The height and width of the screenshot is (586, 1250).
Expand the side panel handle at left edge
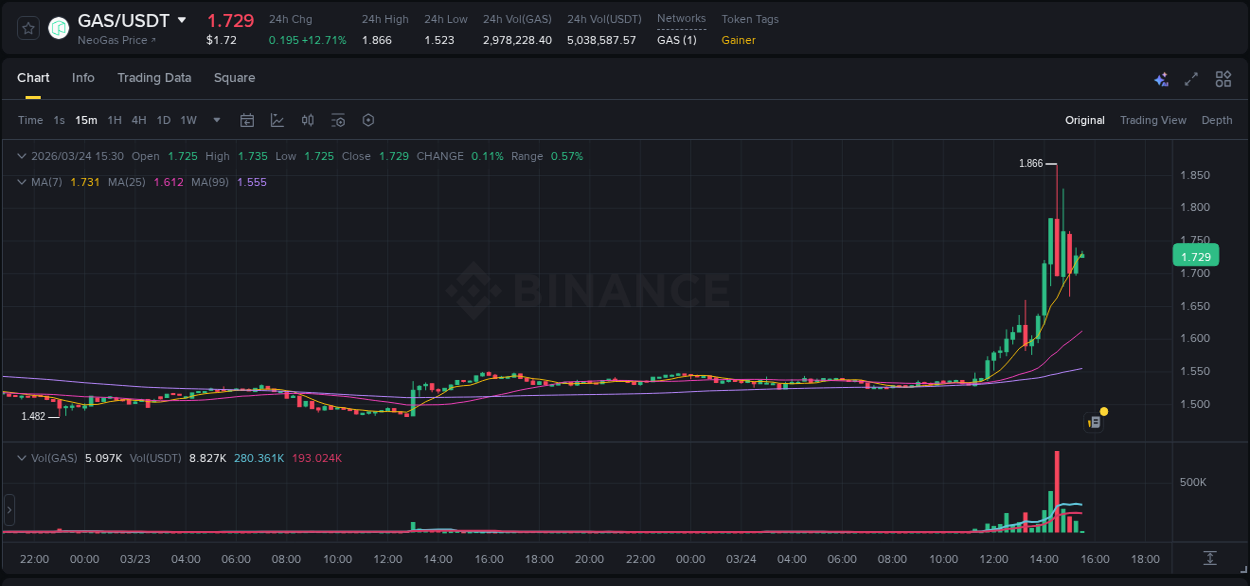pyautogui.click(x=9, y=510)
